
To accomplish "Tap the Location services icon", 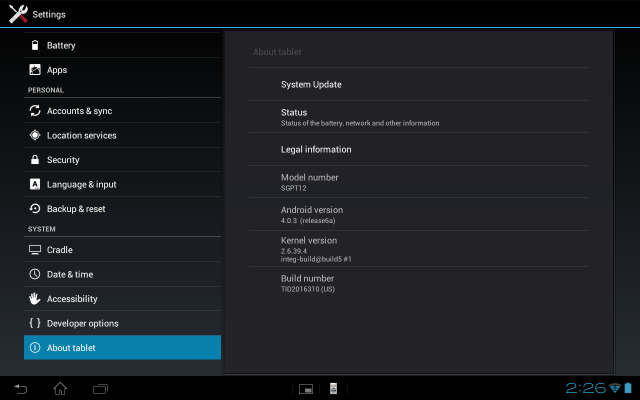I will click(x=35, y=135).
